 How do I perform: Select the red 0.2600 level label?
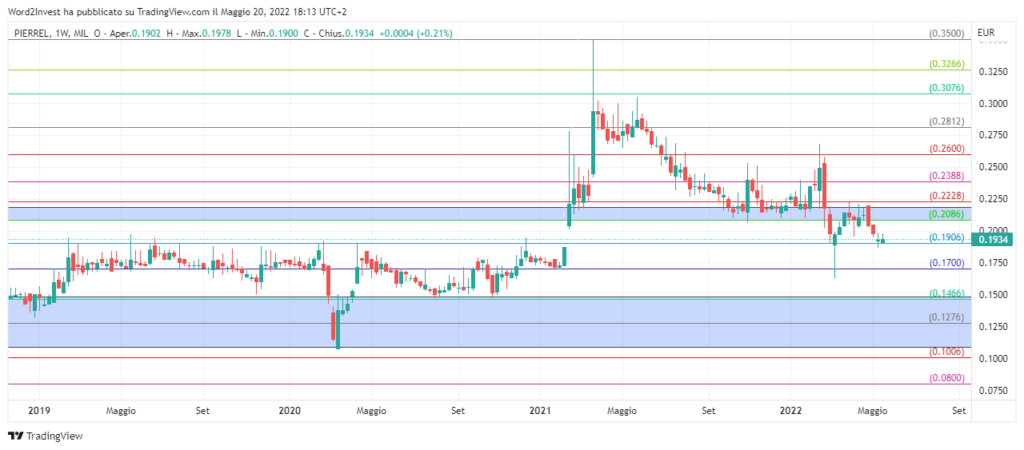946,149
